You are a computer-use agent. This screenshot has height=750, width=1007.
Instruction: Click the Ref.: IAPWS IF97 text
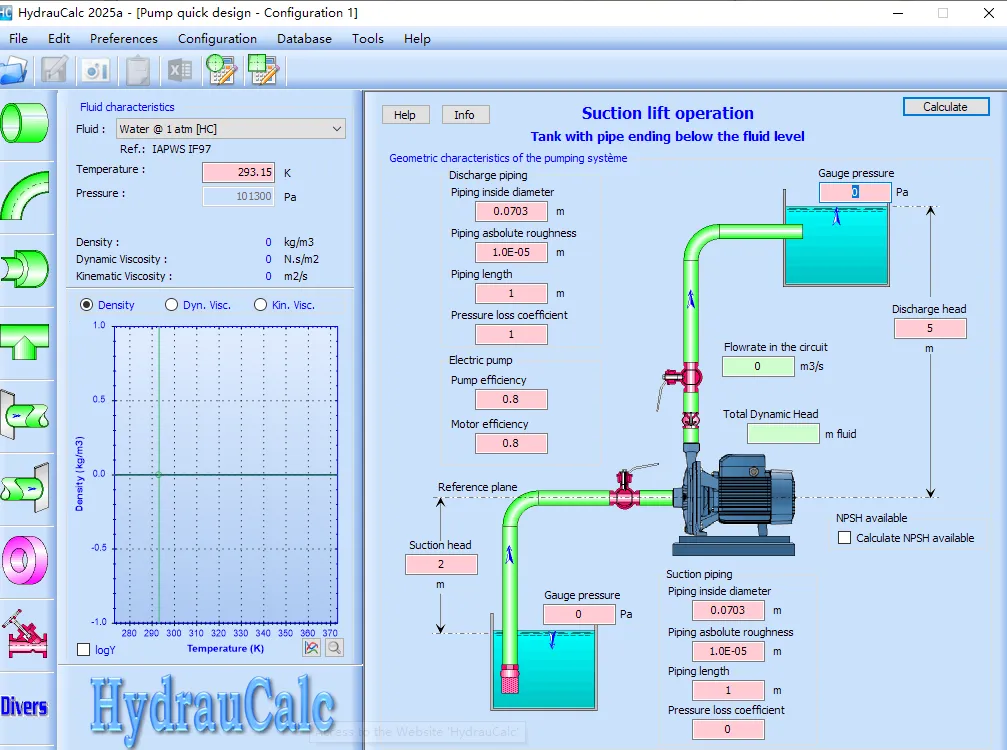coord(166,149)
